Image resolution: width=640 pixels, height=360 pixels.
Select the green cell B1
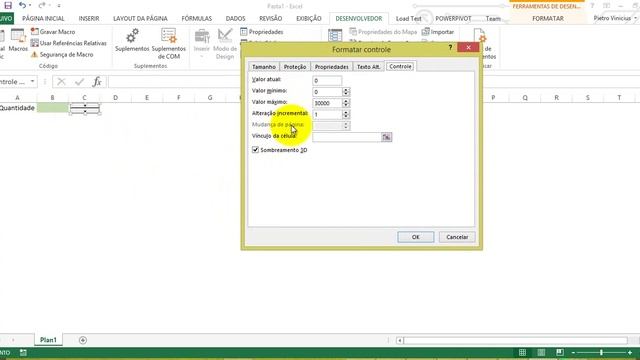[x=53, y=108]
